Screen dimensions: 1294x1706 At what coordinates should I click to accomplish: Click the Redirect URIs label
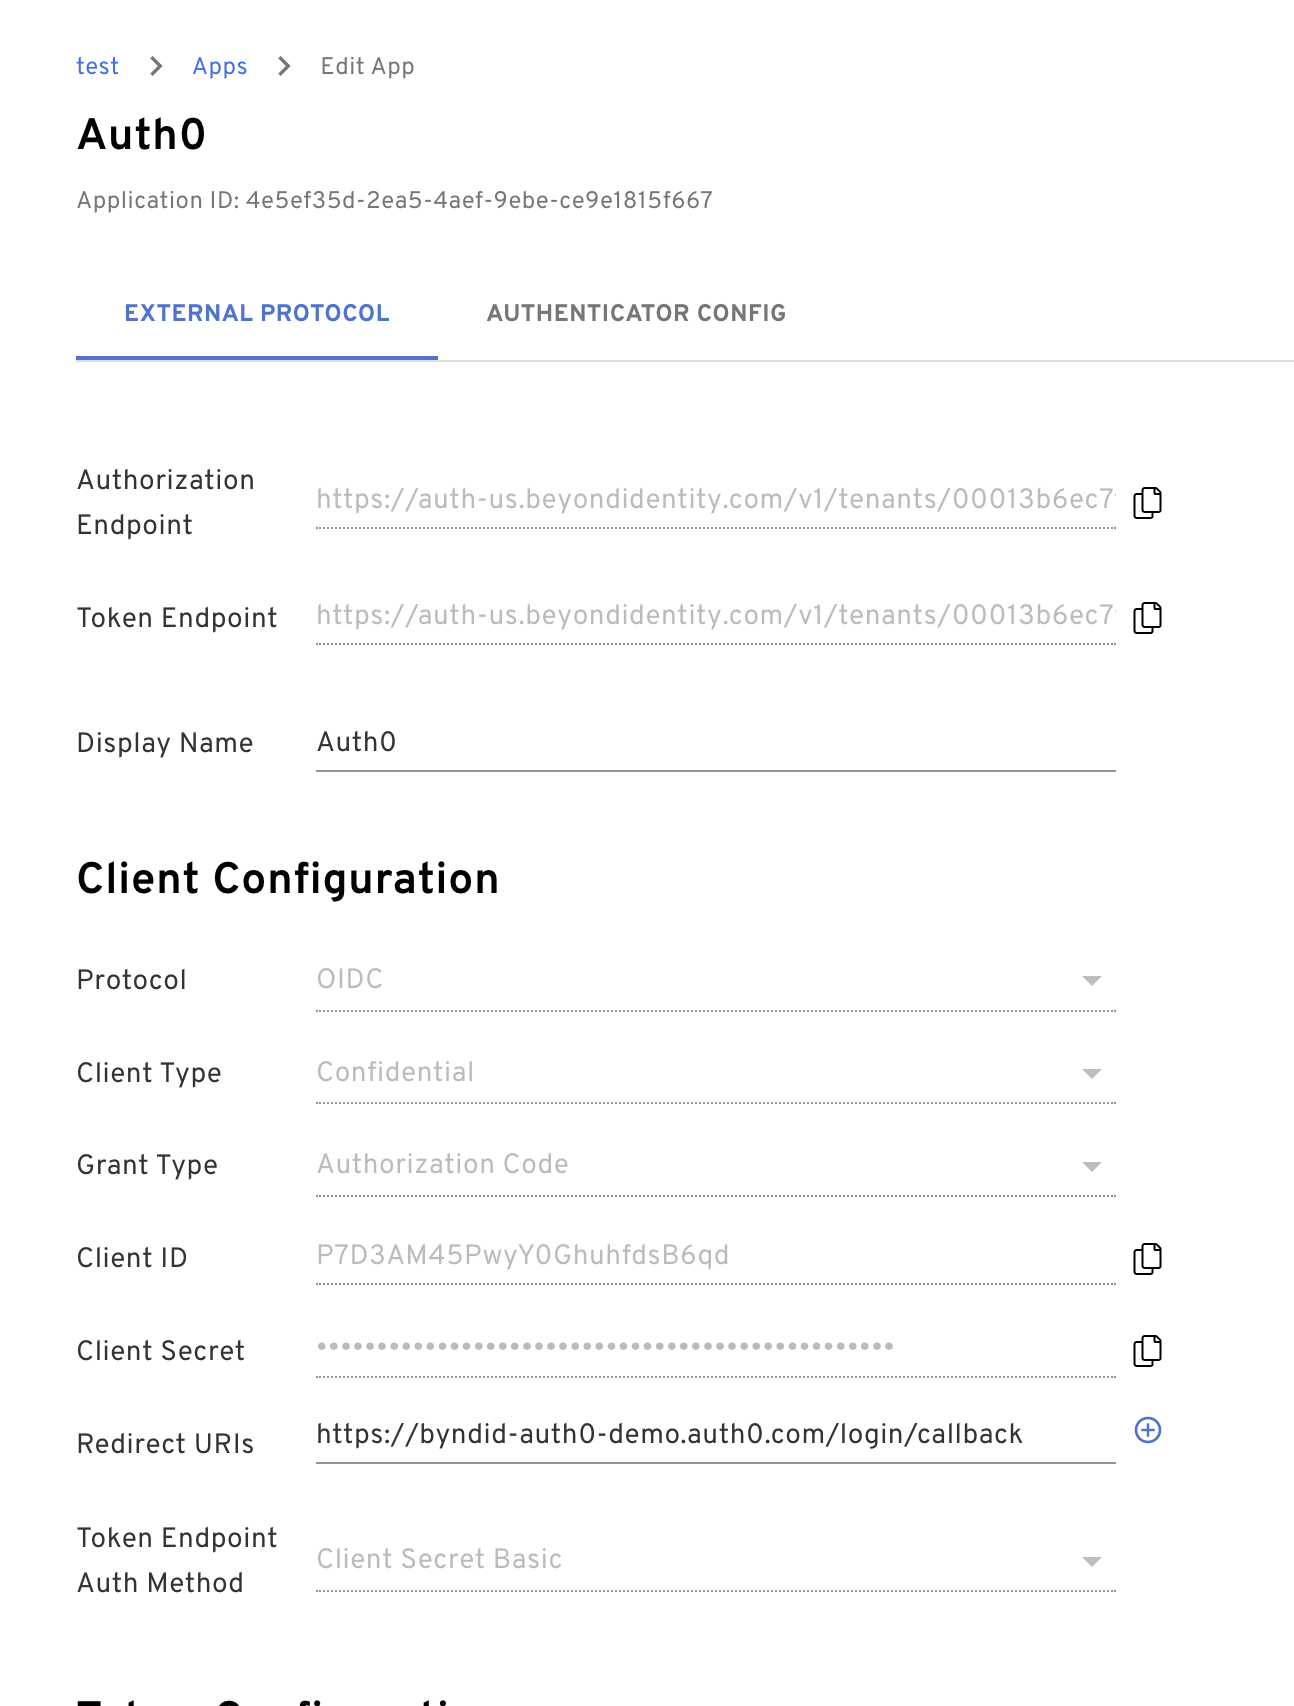click(165, 1444)
